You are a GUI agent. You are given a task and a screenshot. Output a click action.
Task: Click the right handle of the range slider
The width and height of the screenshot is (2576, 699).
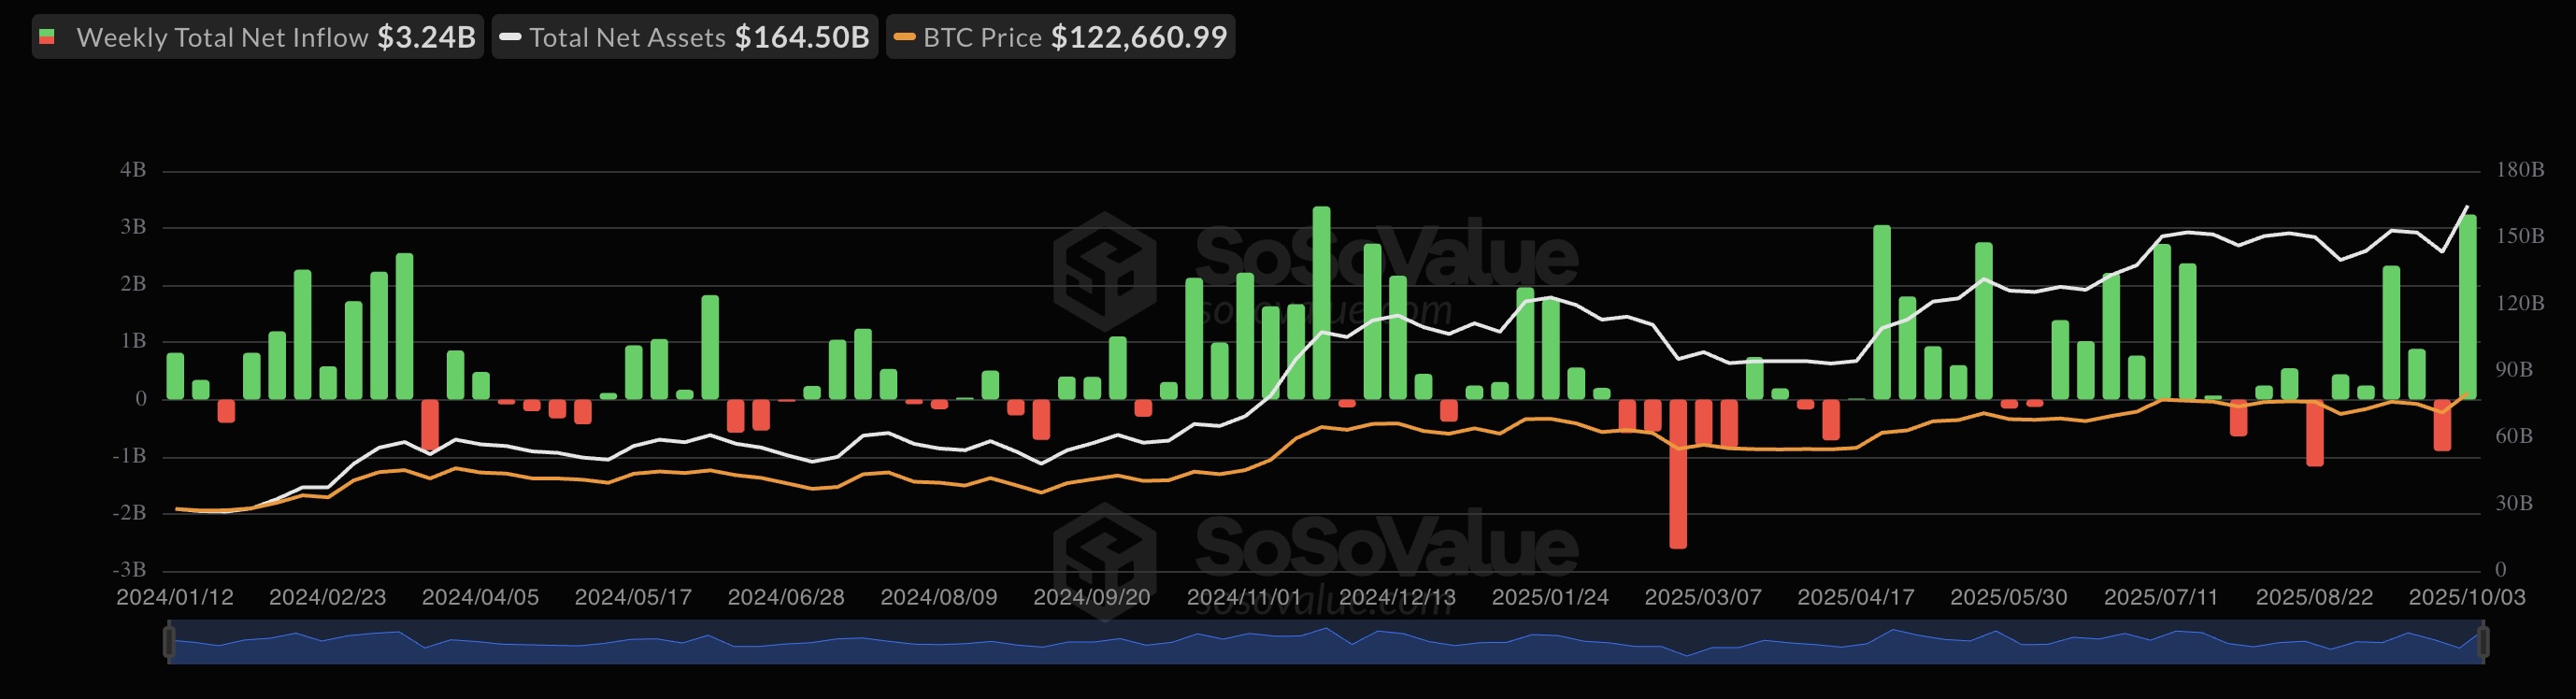coord(2484,641)
